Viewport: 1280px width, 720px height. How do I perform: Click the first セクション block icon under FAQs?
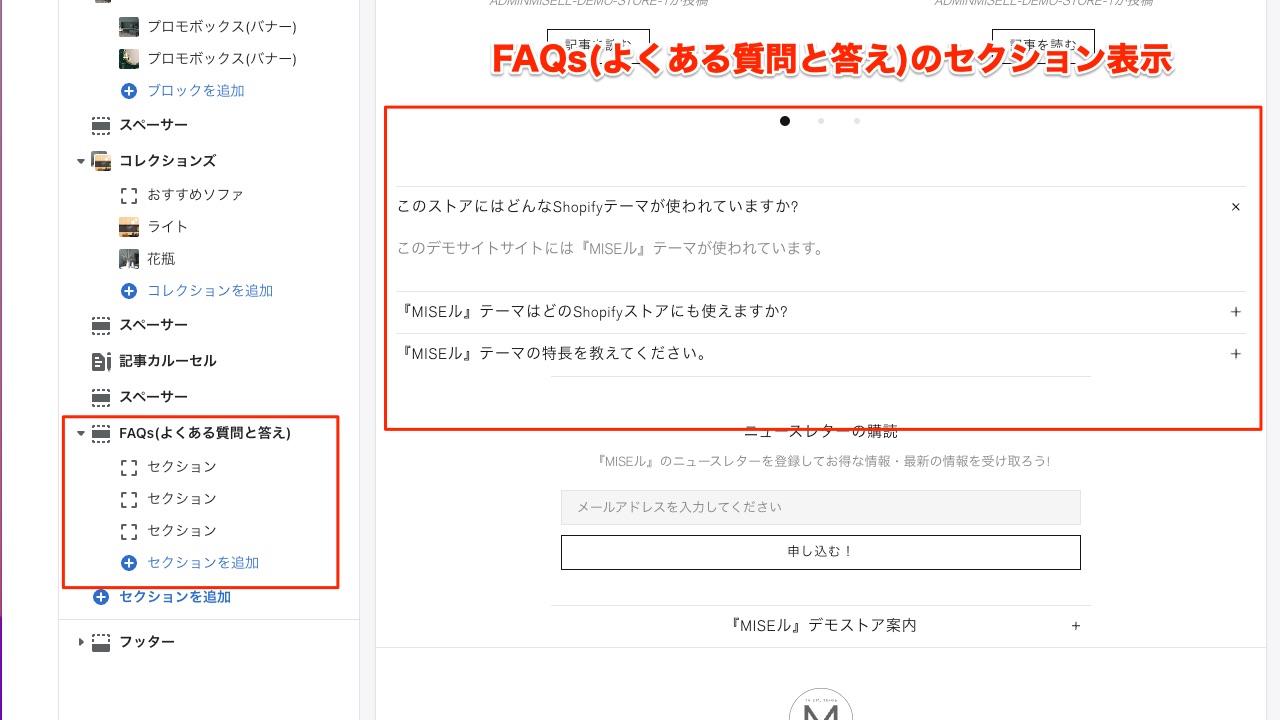(129, 467)
